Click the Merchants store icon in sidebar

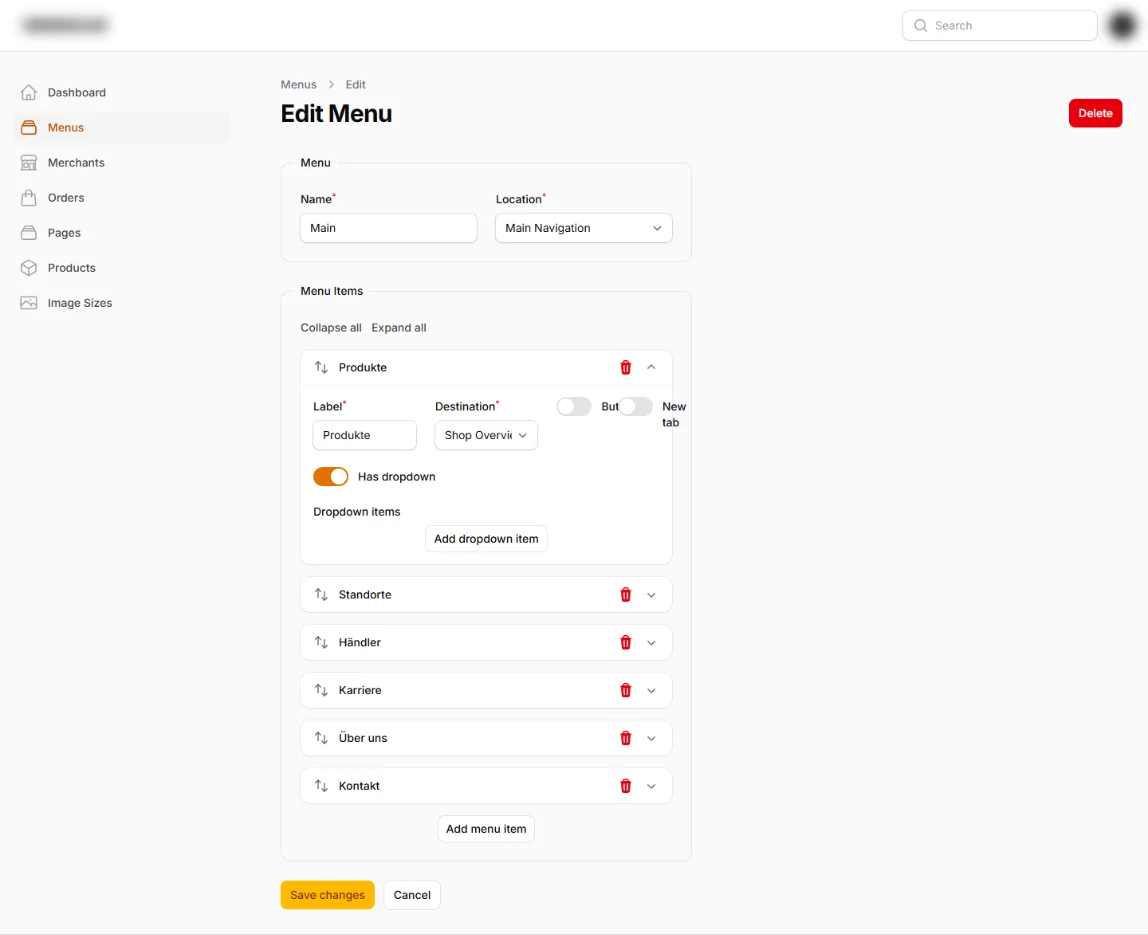(x=29, y=163)
